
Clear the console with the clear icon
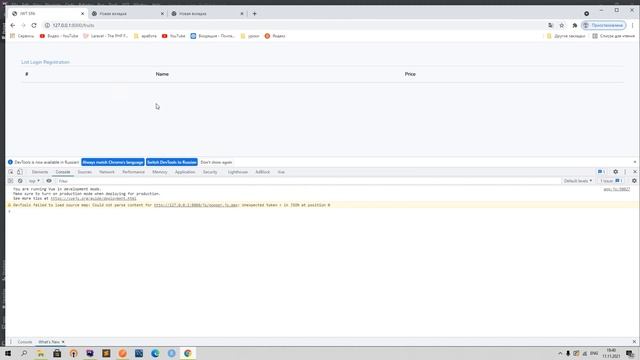(x=20, y=181)
